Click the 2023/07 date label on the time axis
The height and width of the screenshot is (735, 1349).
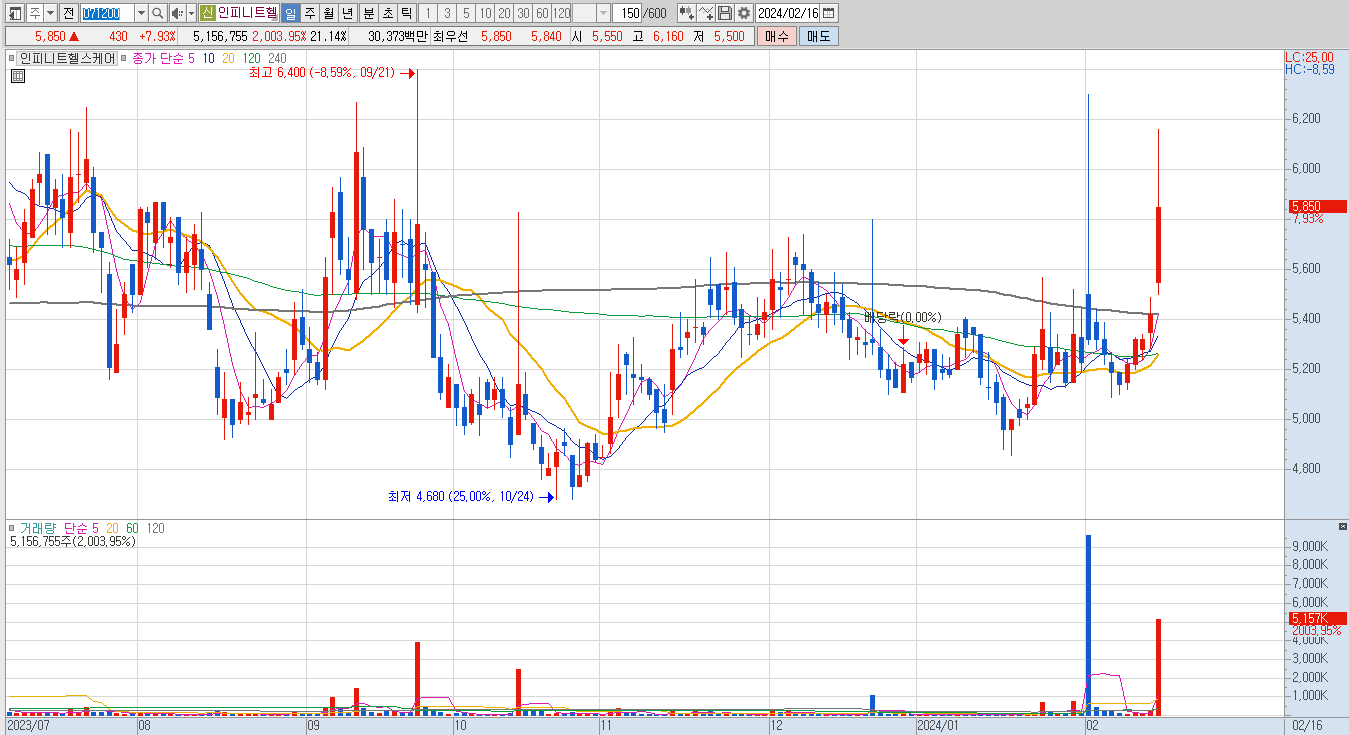(x=28, y=725)
